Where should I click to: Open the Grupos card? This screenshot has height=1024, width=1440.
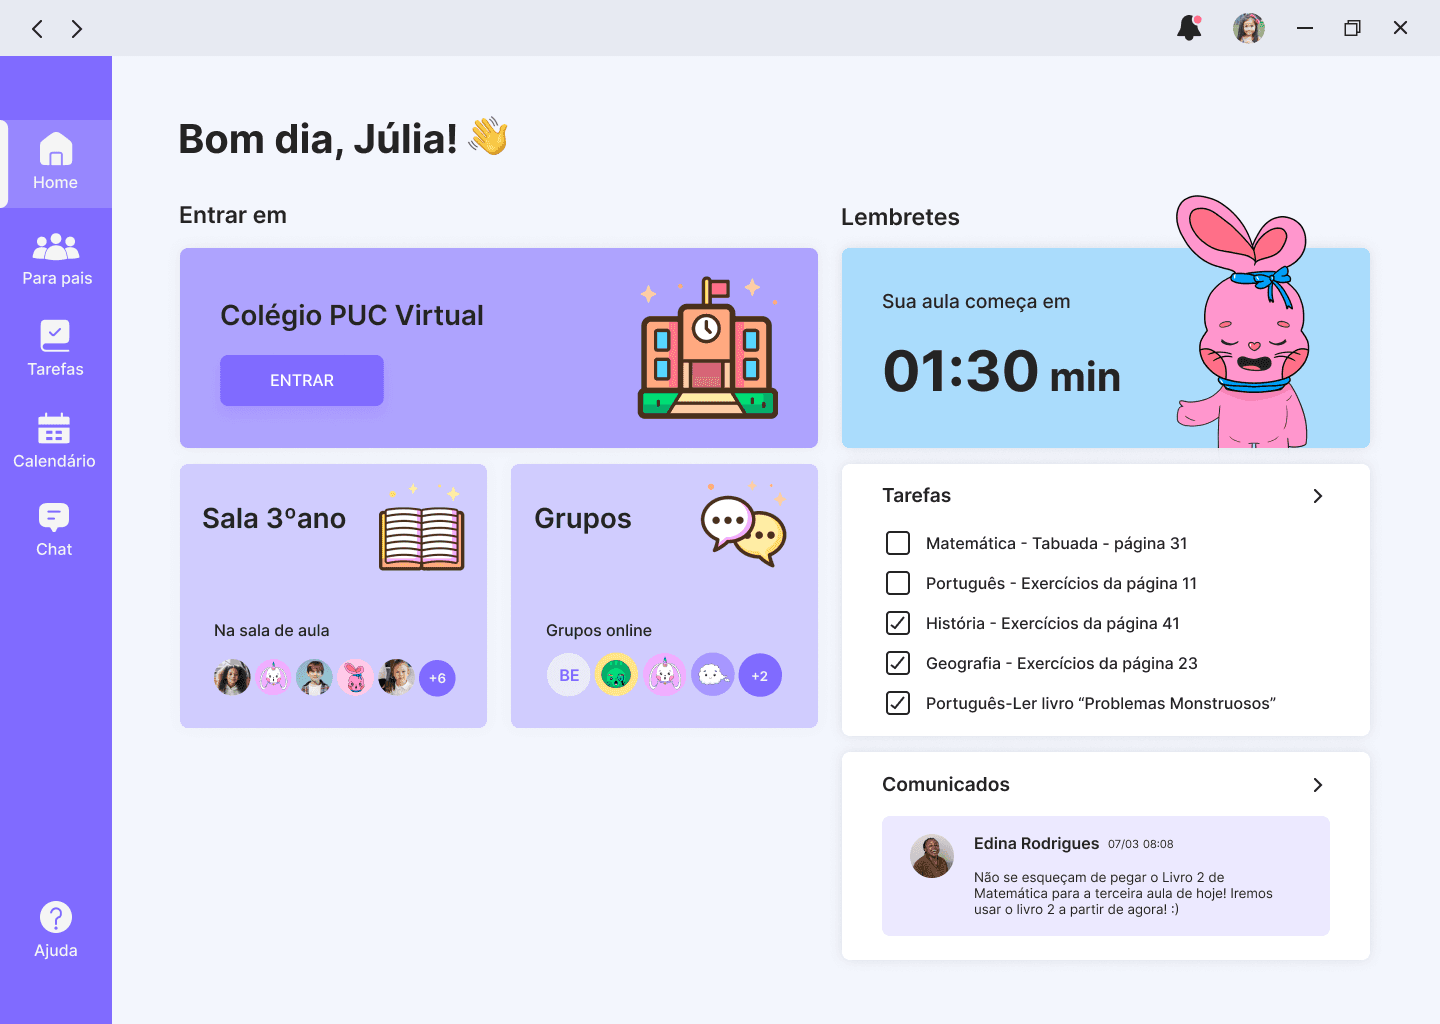pos(664,595)
